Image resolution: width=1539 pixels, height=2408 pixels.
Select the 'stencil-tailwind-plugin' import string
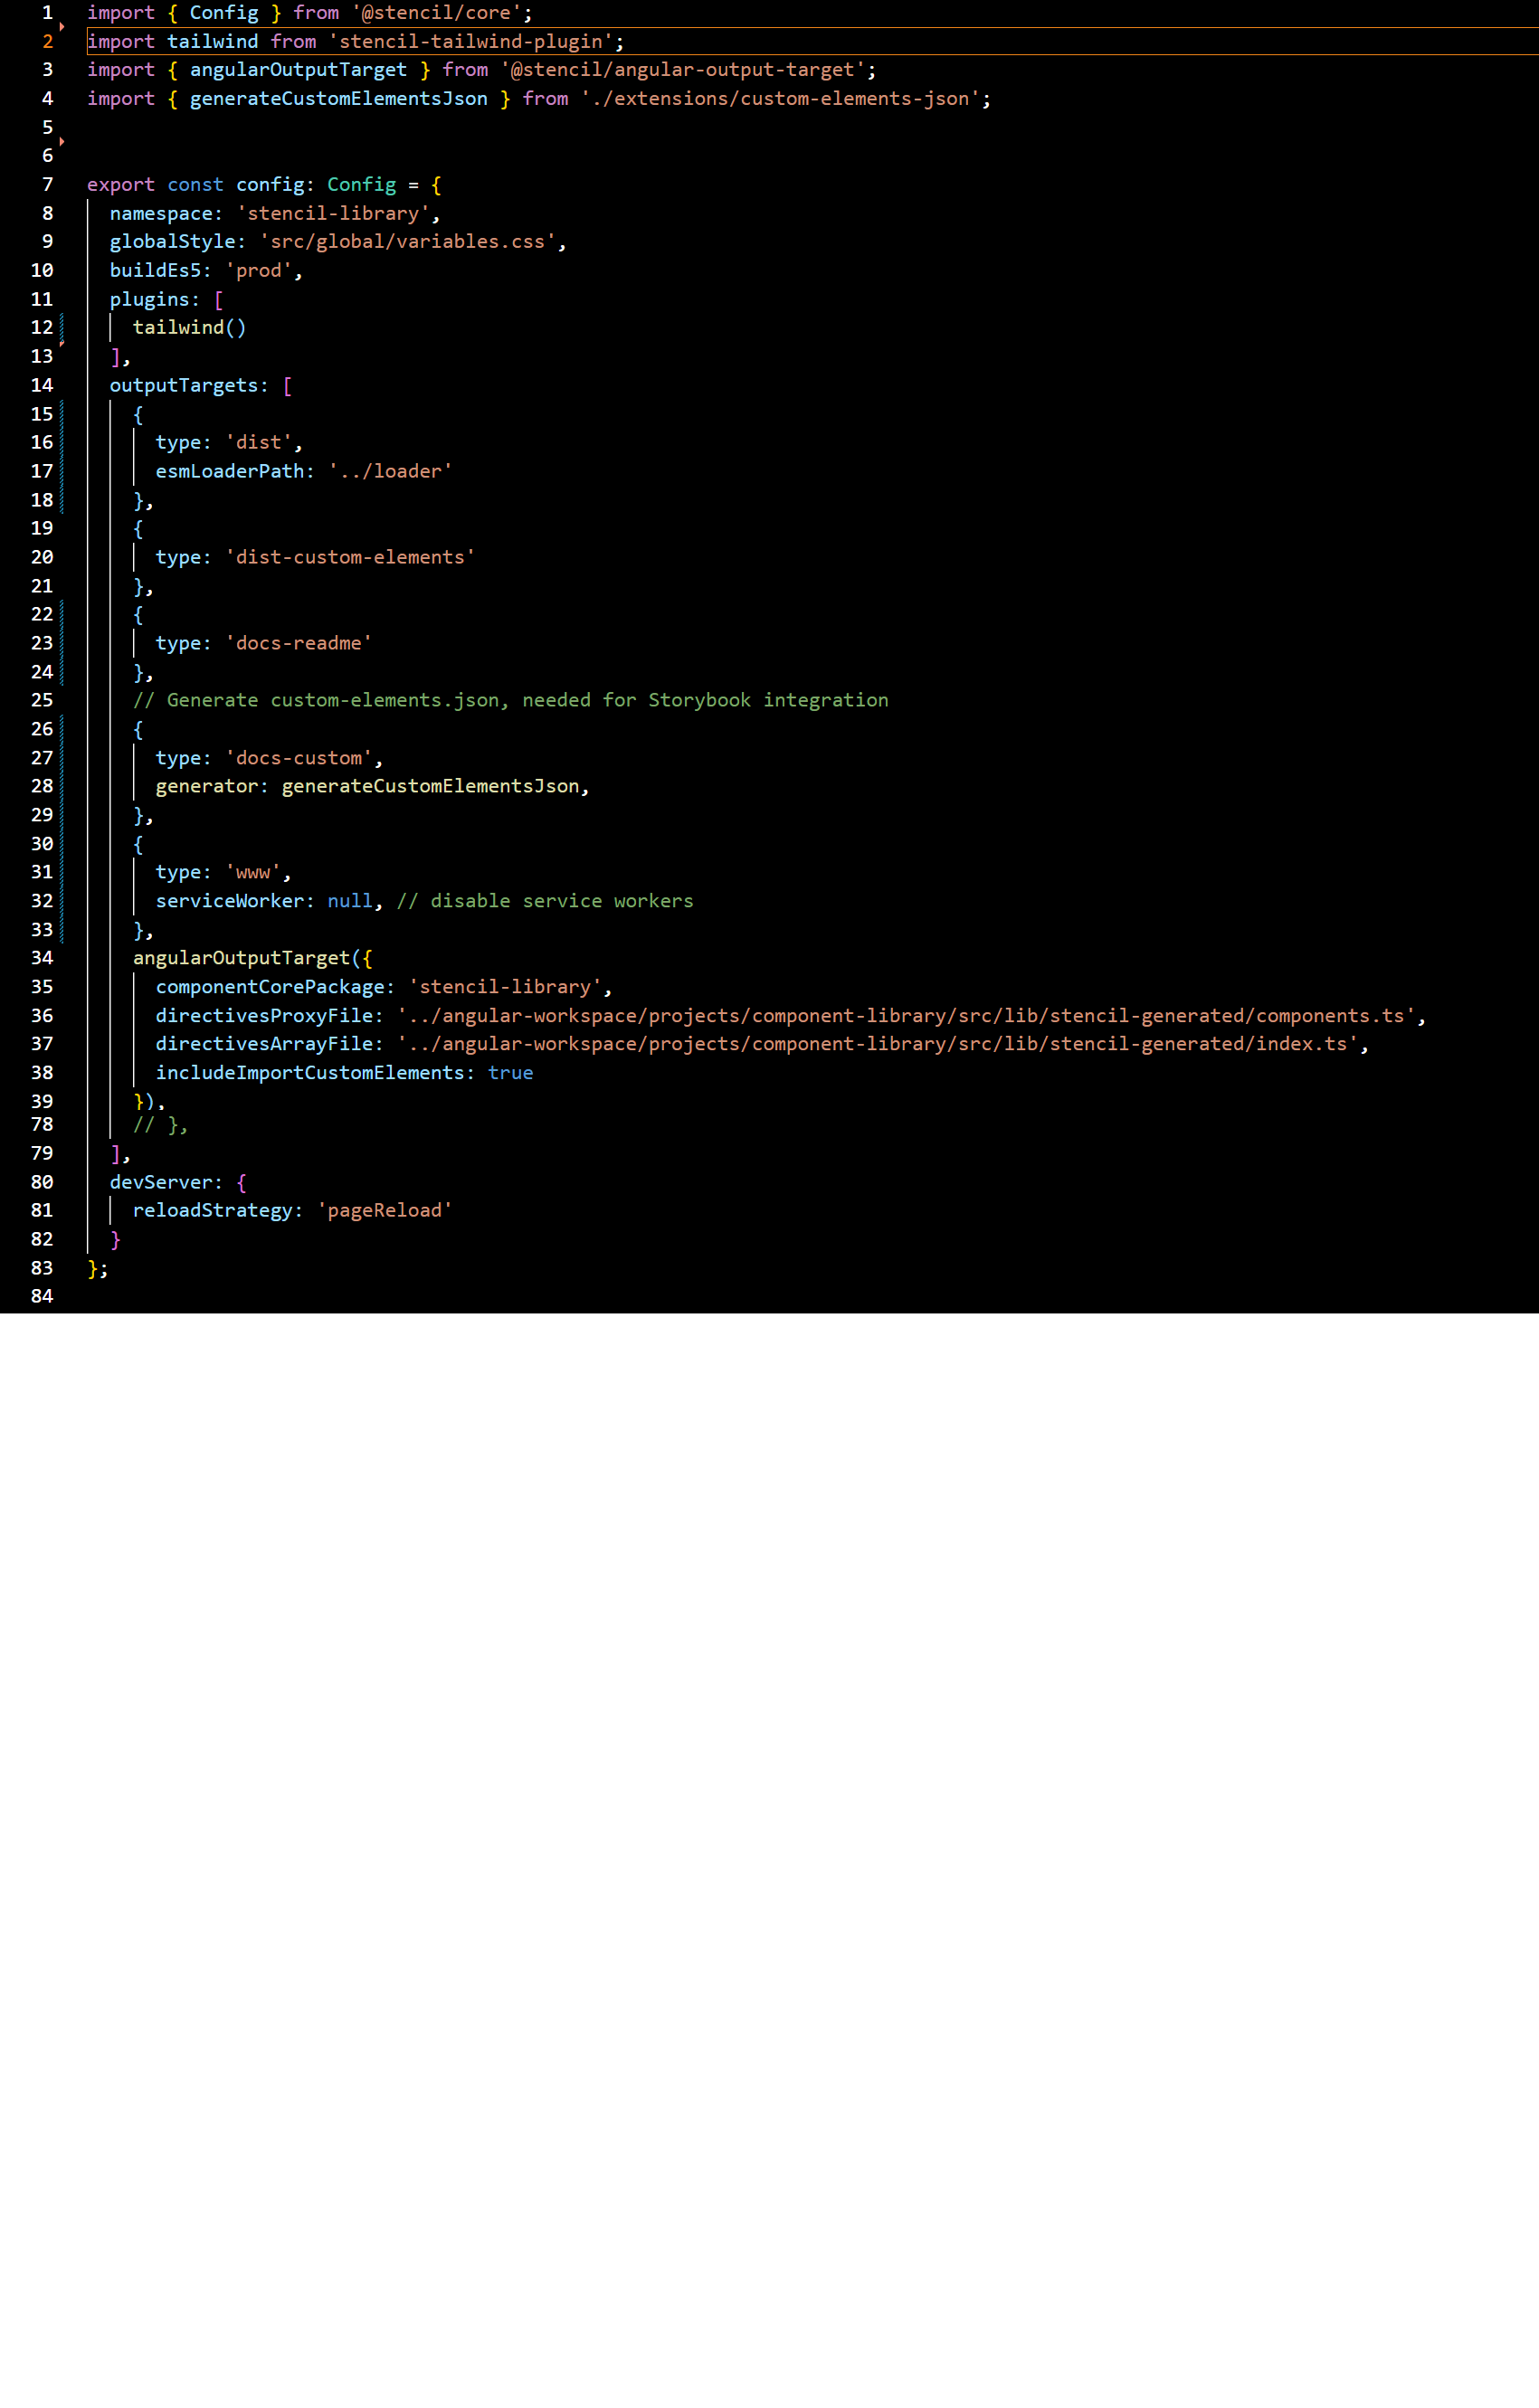(471, 42)
